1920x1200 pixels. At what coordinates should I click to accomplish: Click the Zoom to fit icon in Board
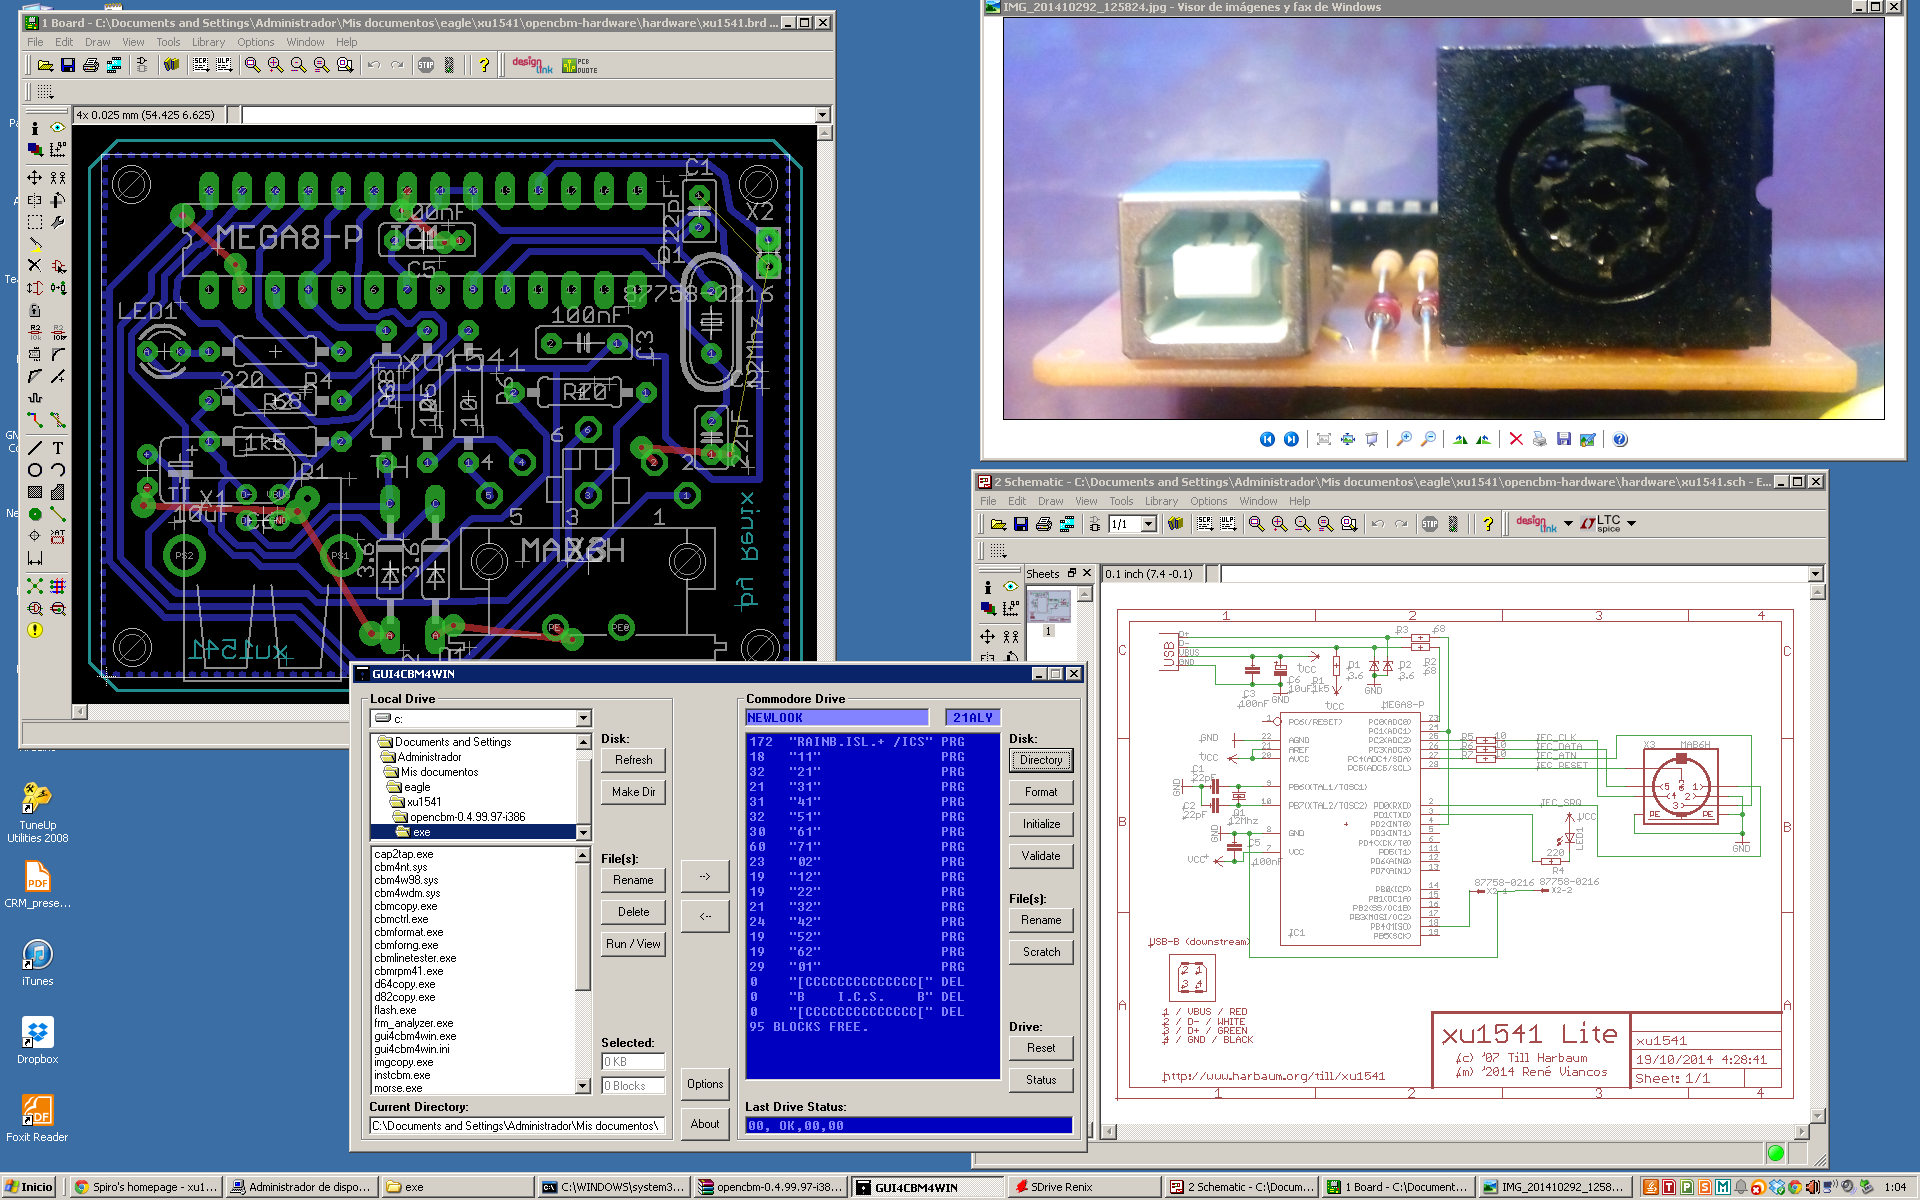[252, 65]
